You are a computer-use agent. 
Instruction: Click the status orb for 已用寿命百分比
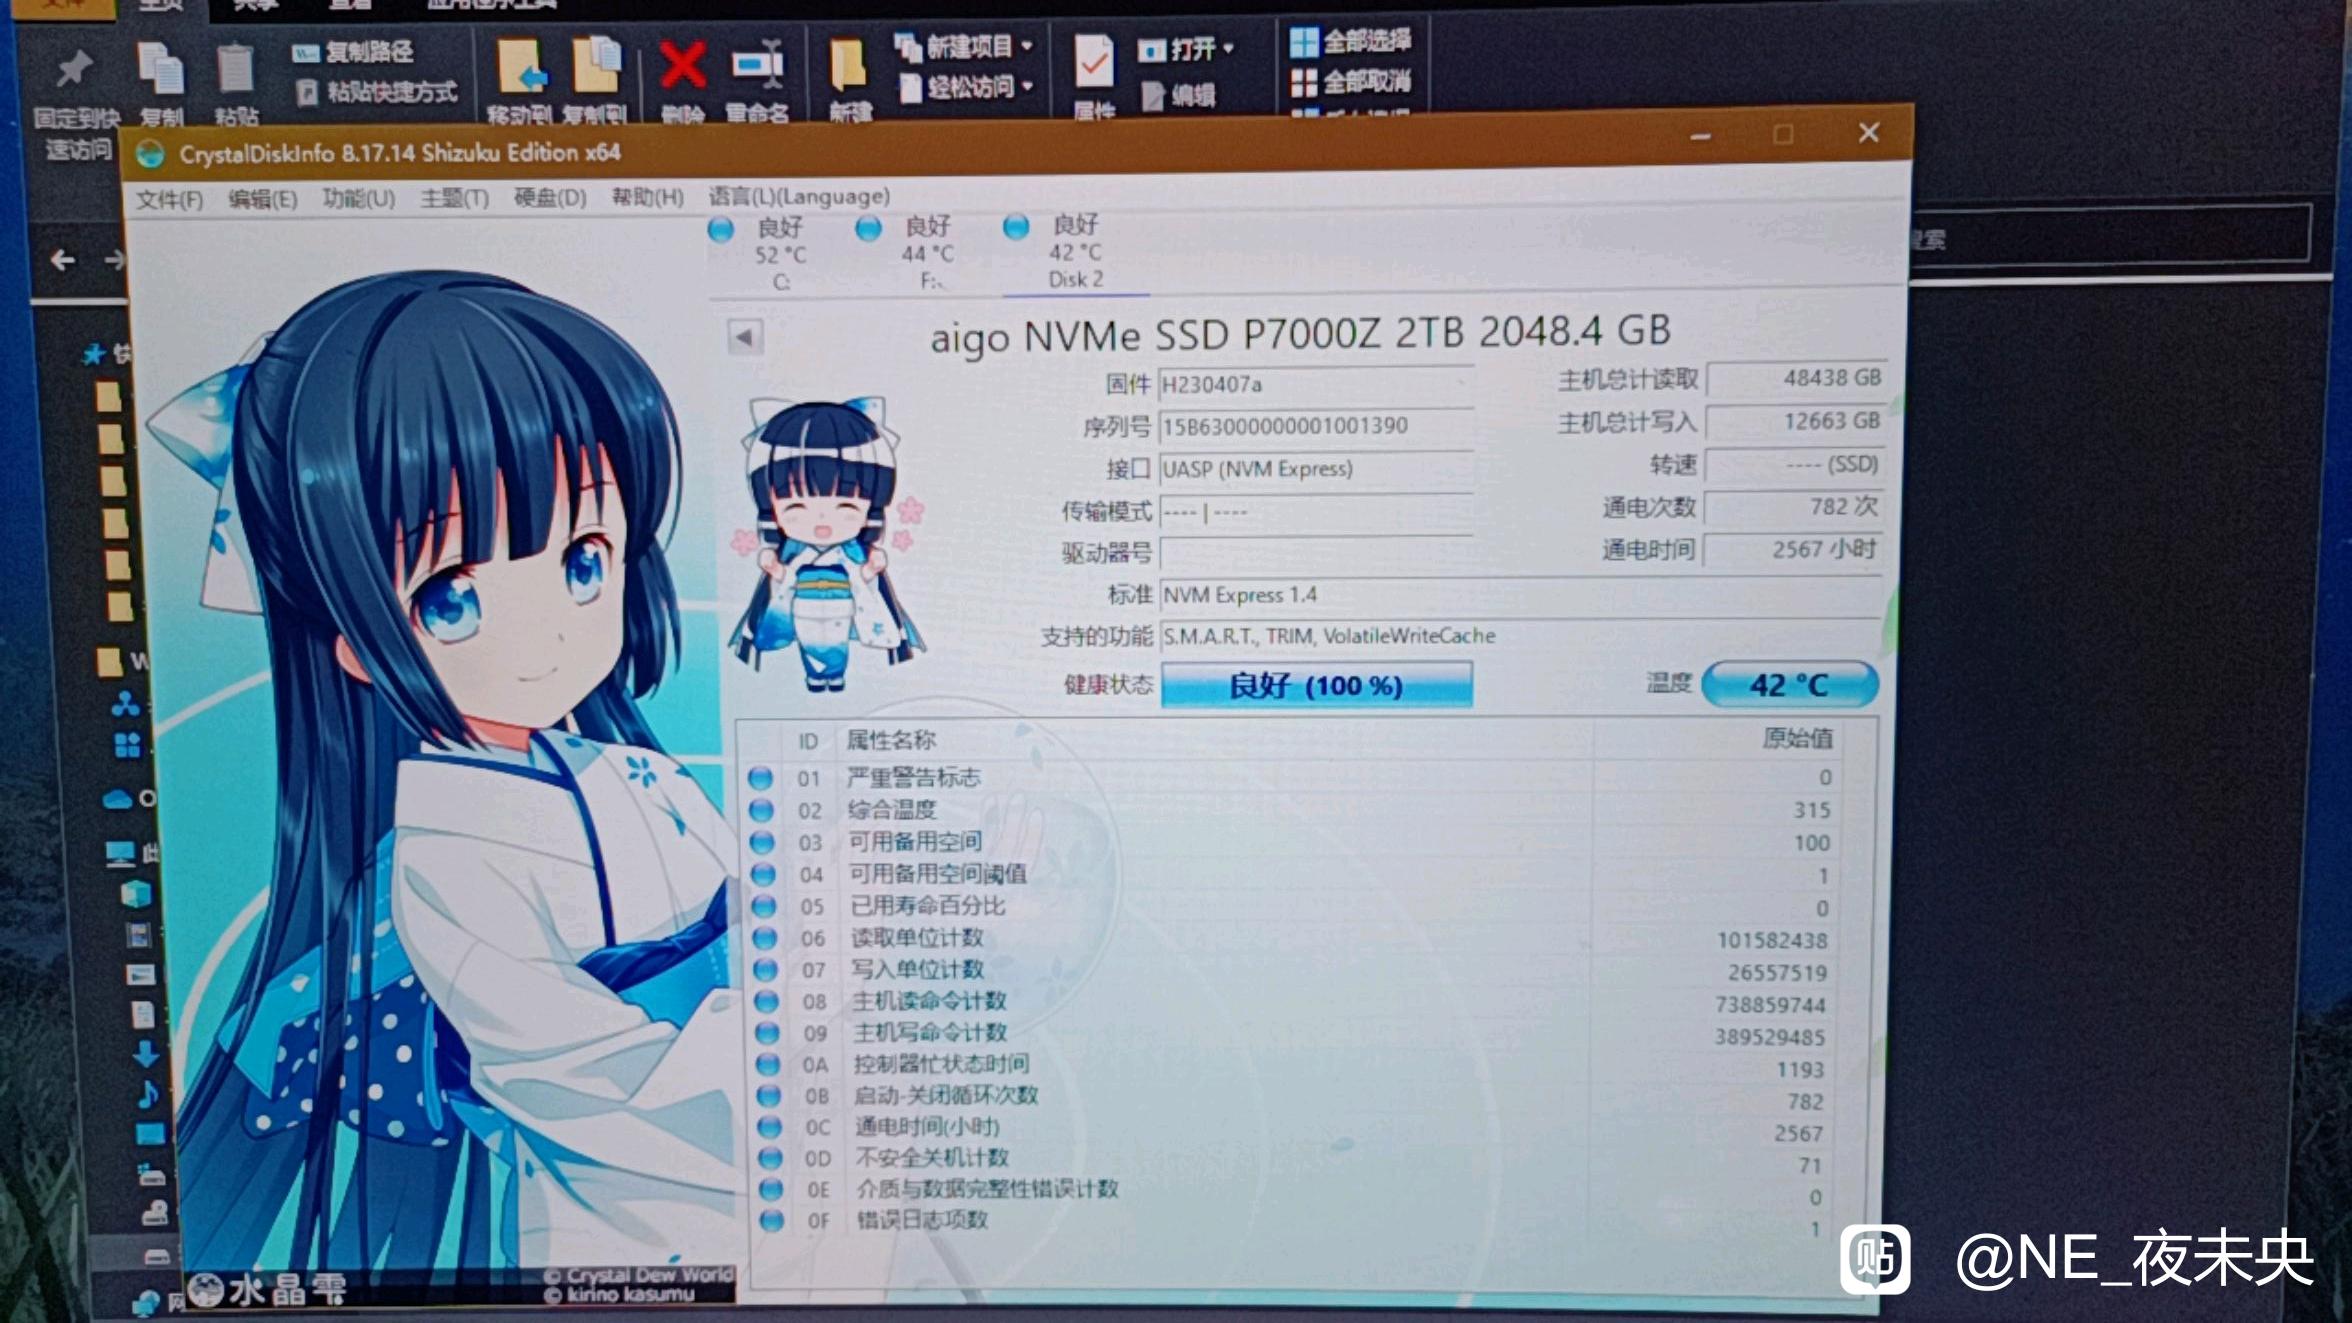(764, 906)
